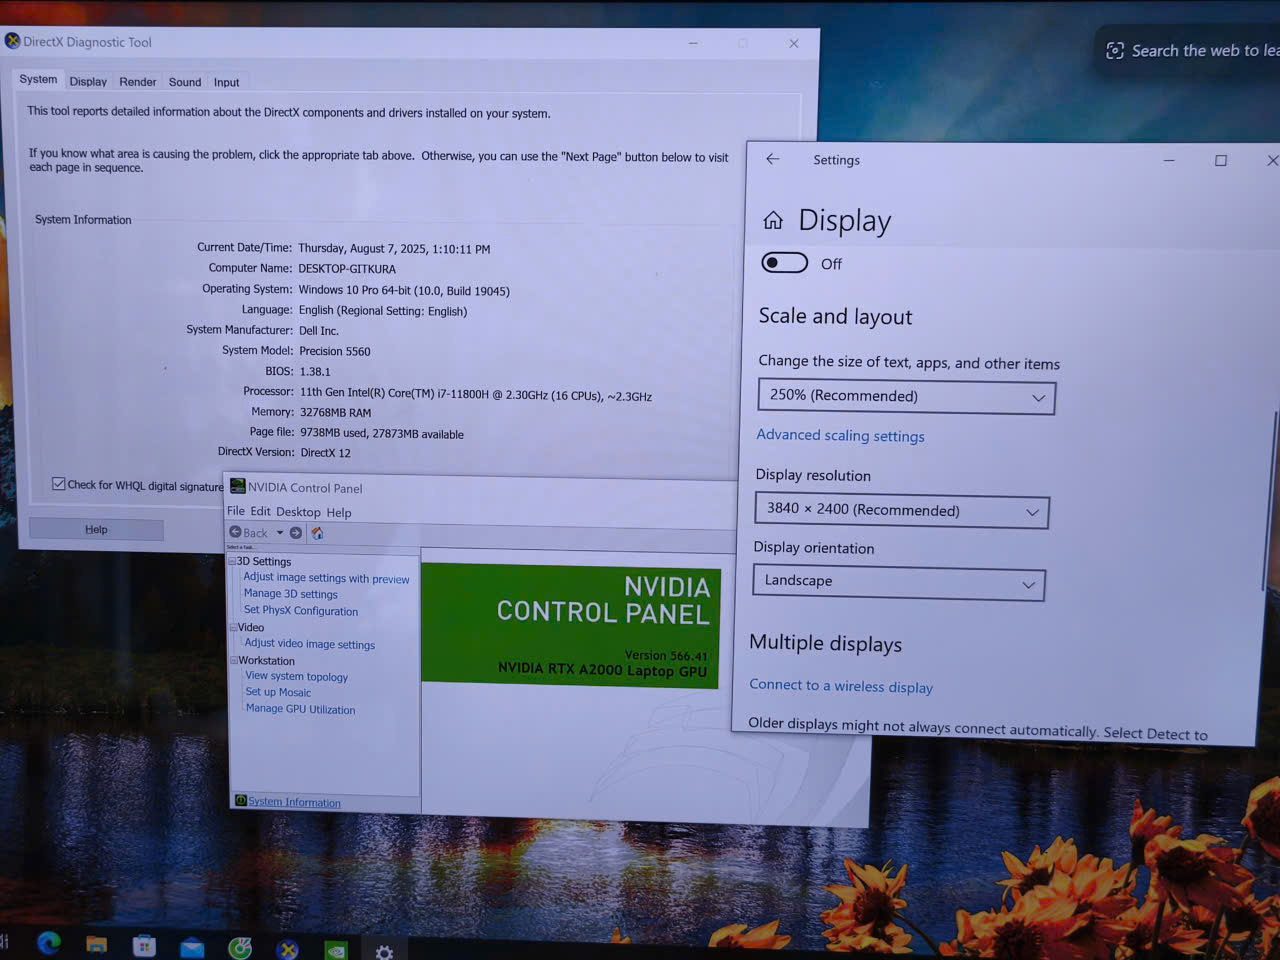Select View system topology

point(297,676)
